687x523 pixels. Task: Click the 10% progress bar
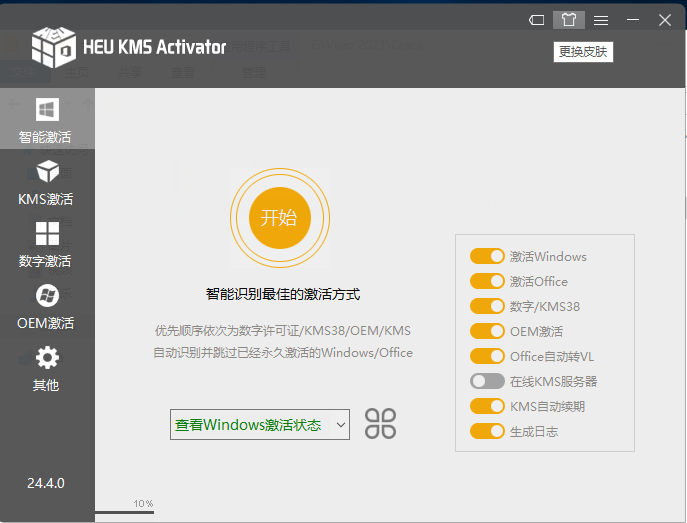click(125, 512)
